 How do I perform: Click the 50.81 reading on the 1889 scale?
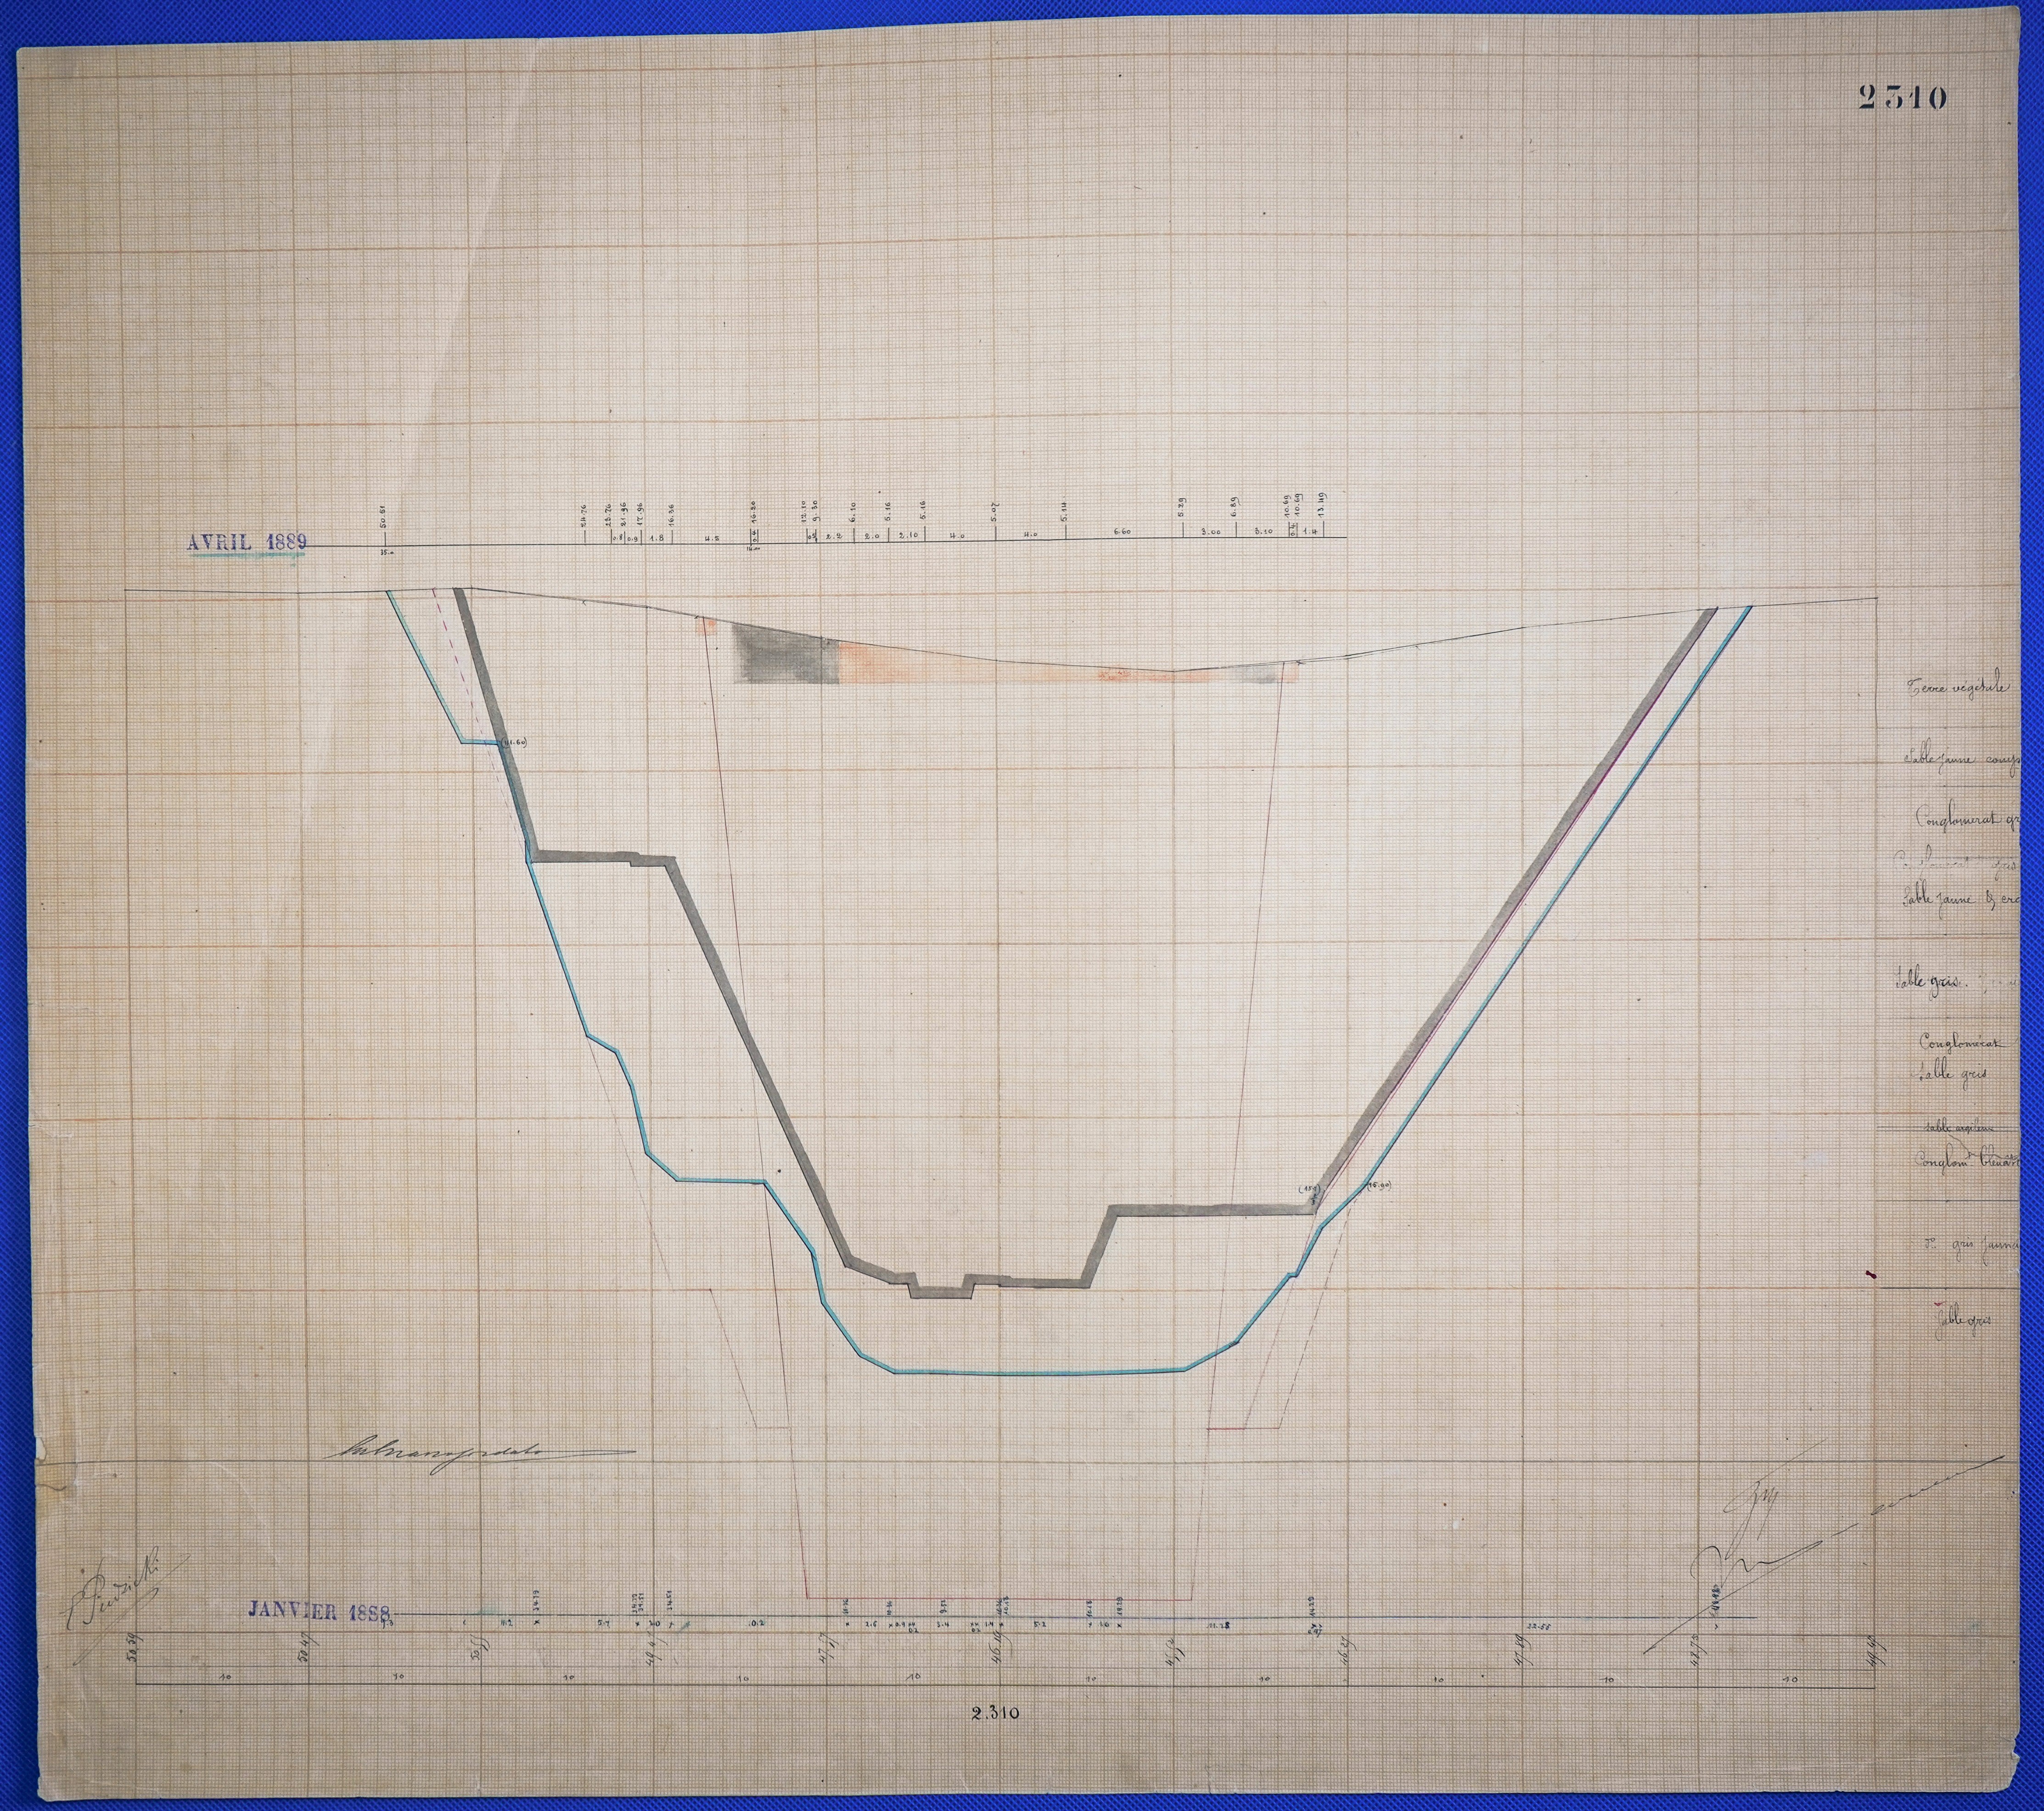(384, 518)
